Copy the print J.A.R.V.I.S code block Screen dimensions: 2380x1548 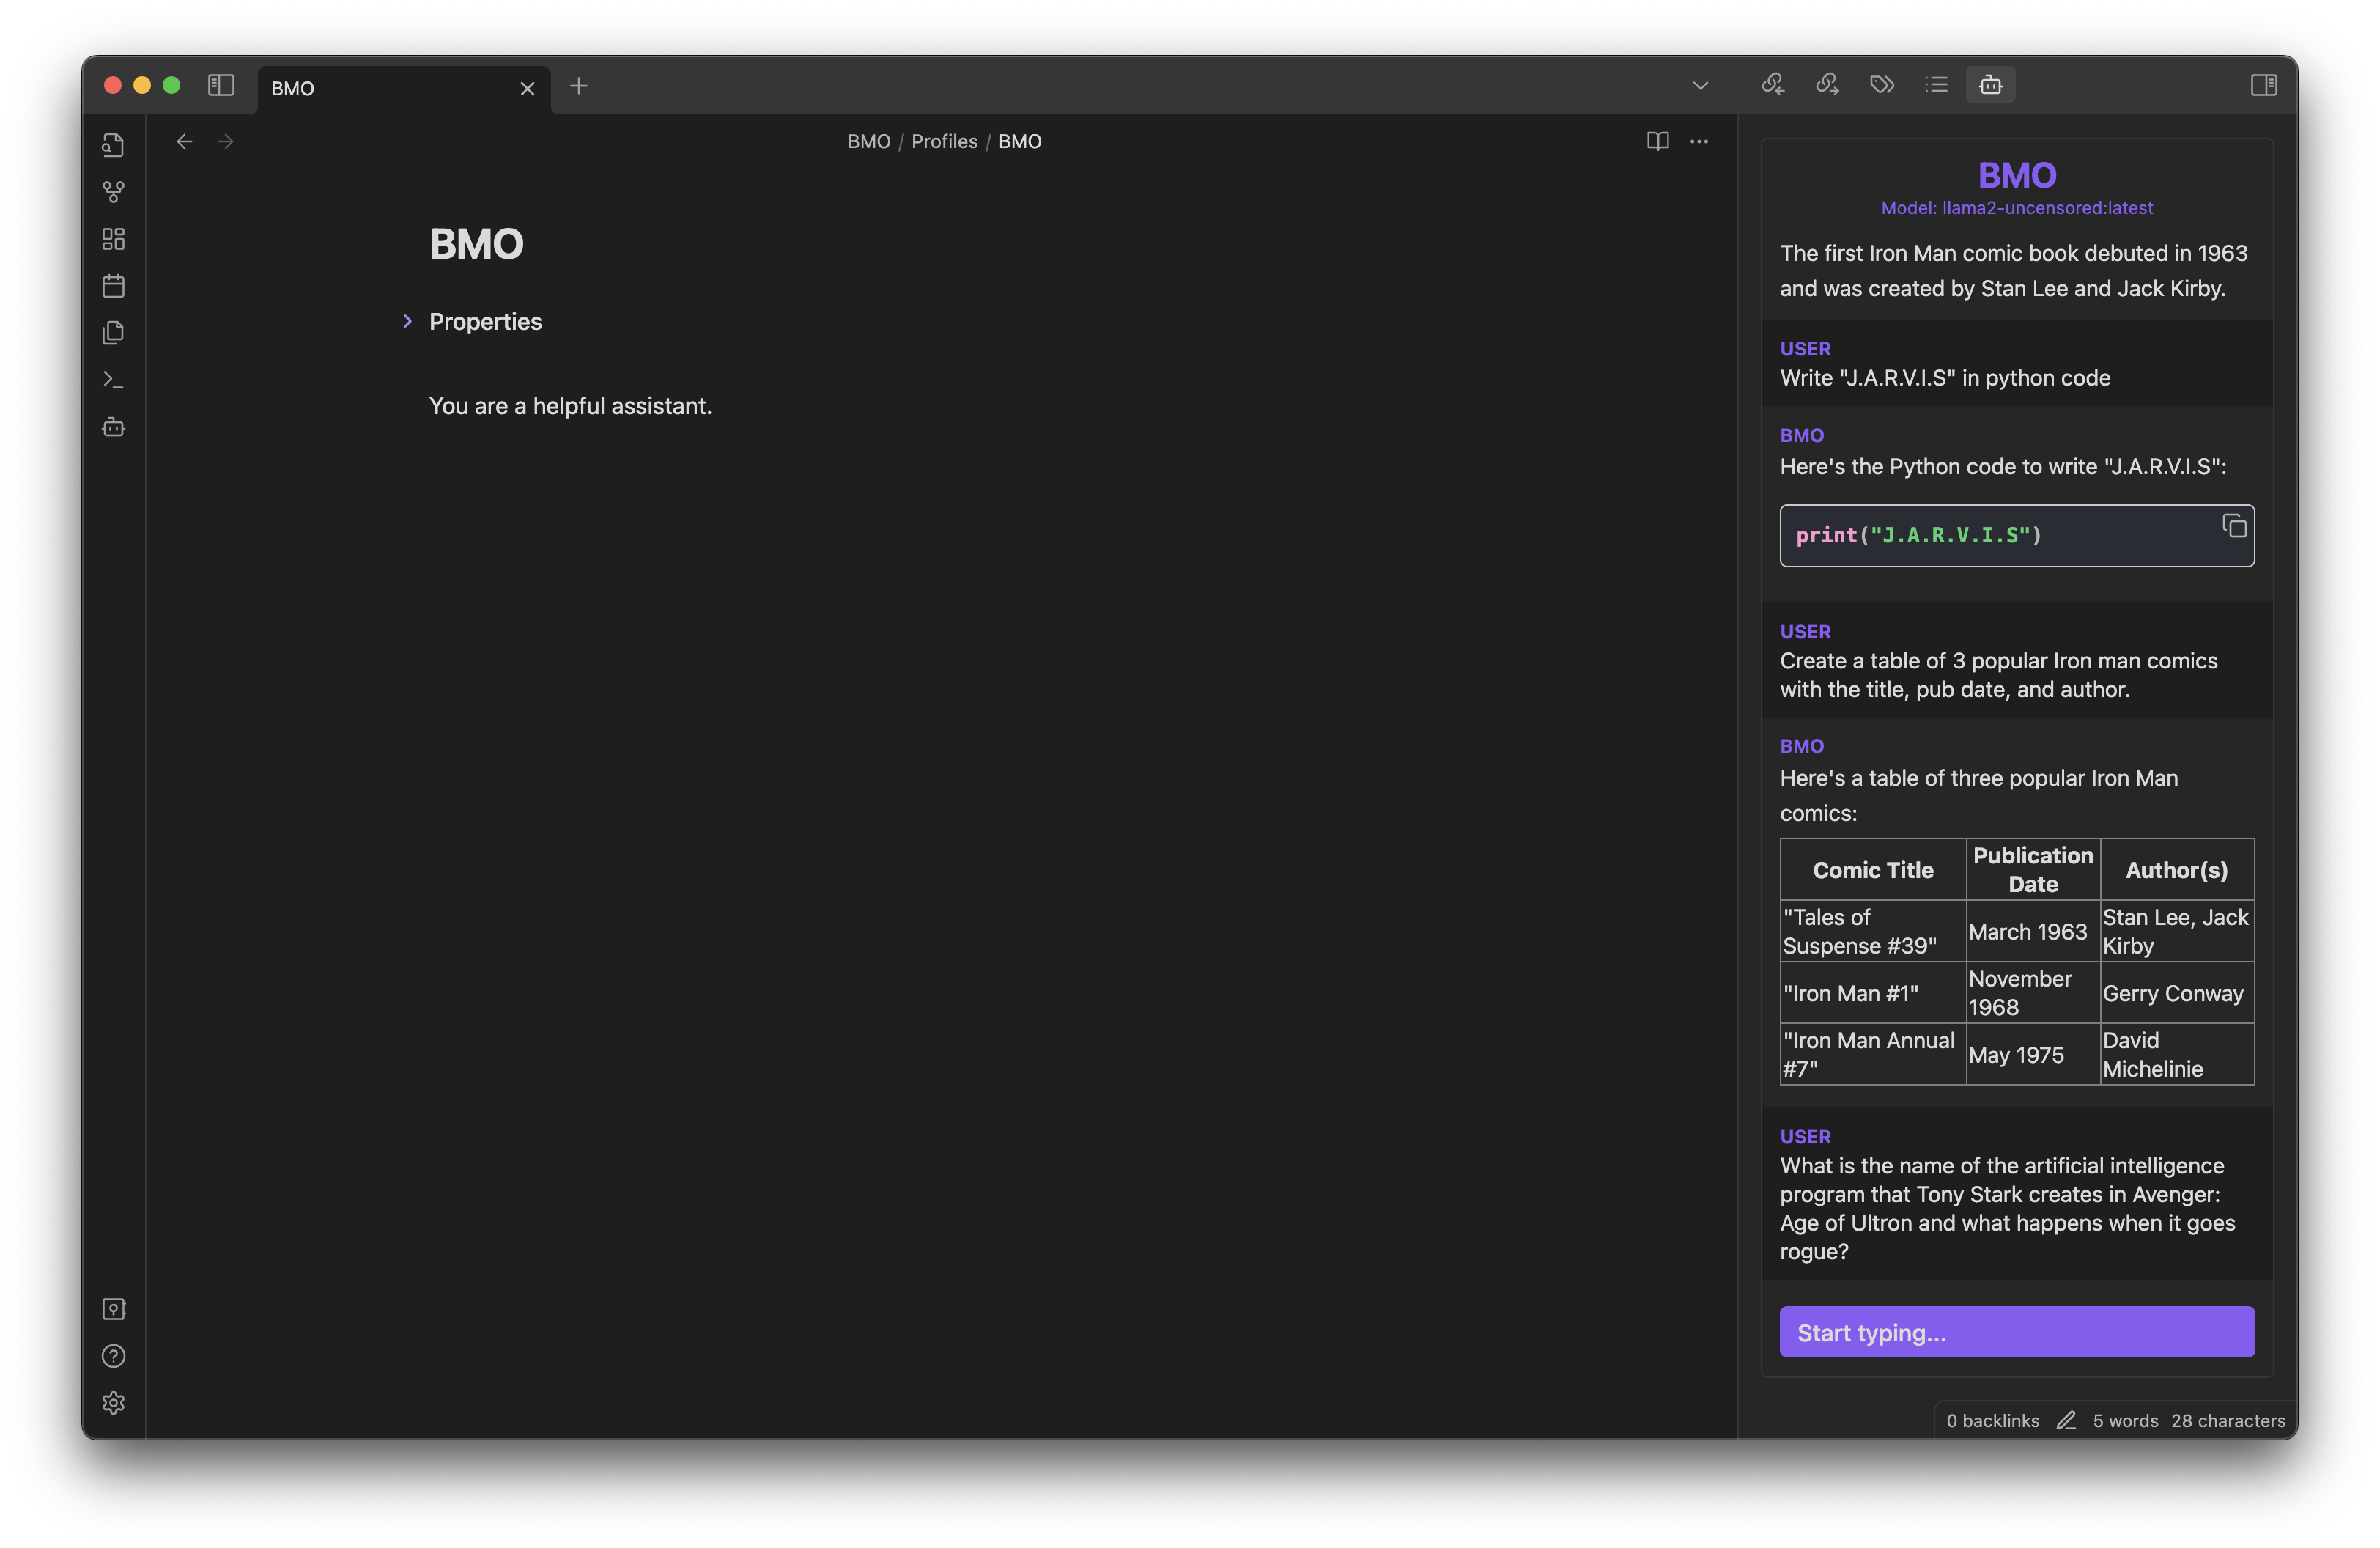pyautogui.click(x=2234, y=526)
